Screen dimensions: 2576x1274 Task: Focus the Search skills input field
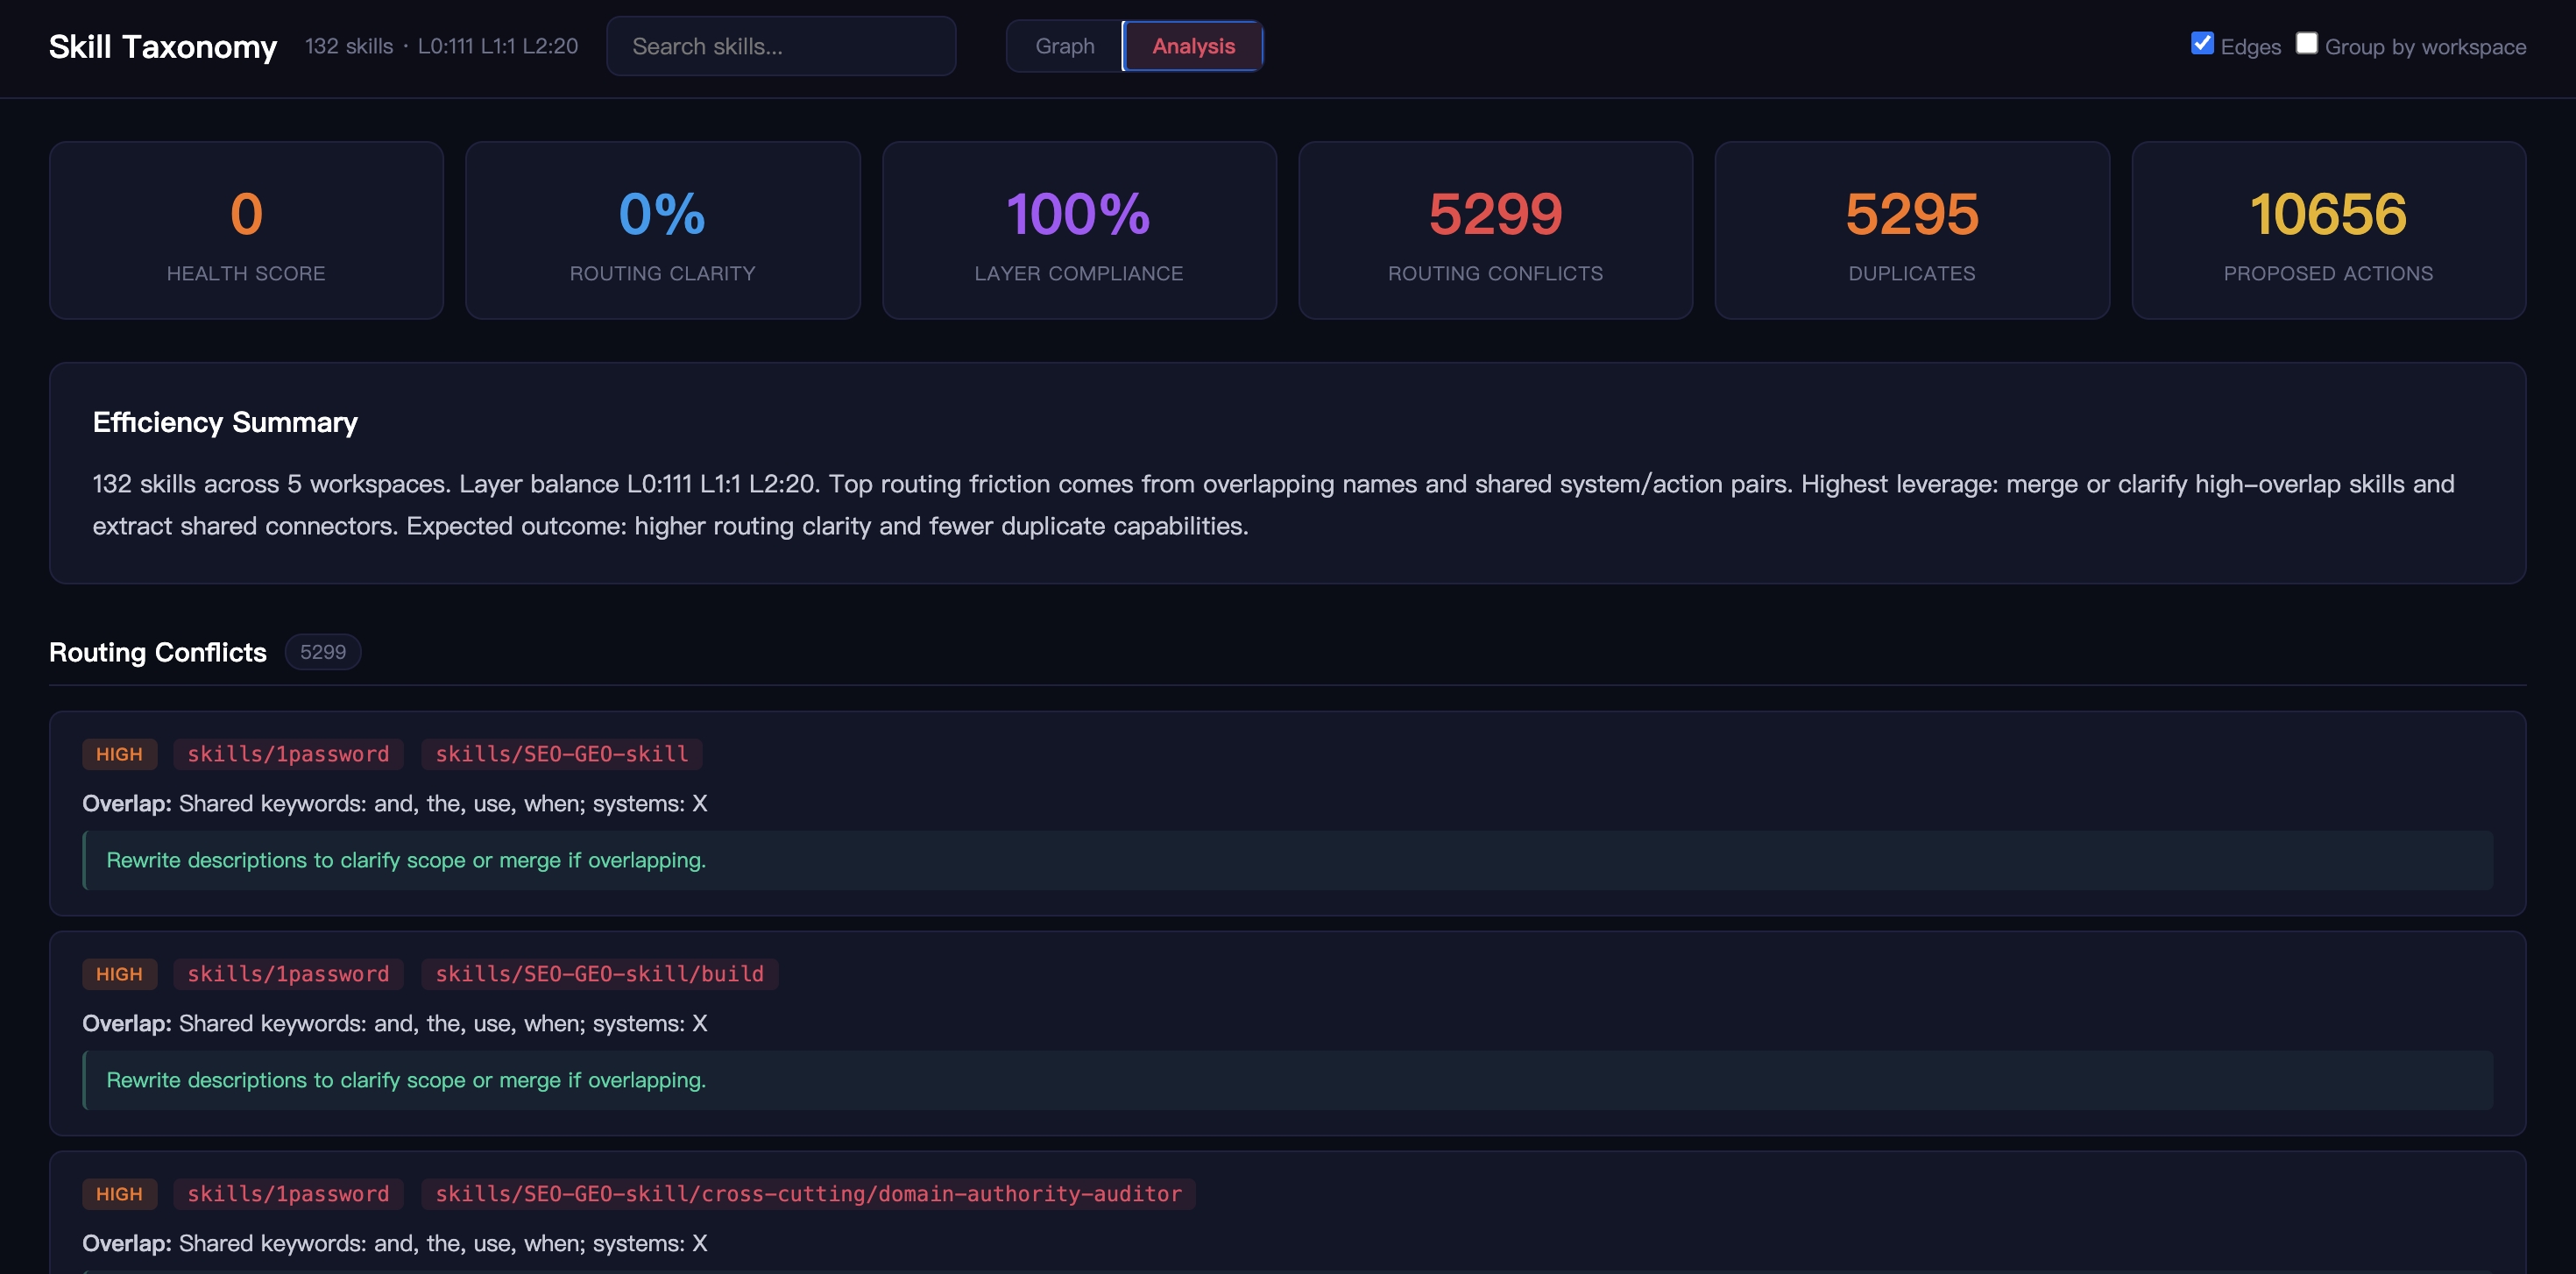[780, 46]
